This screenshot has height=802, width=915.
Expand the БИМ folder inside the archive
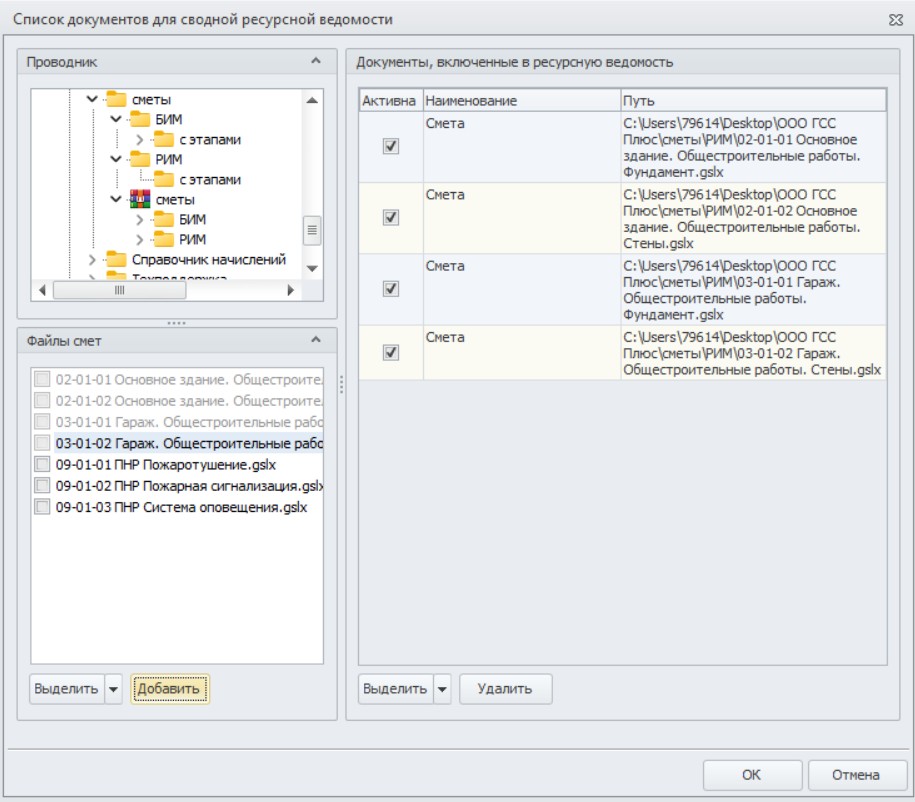click(139, 219)
